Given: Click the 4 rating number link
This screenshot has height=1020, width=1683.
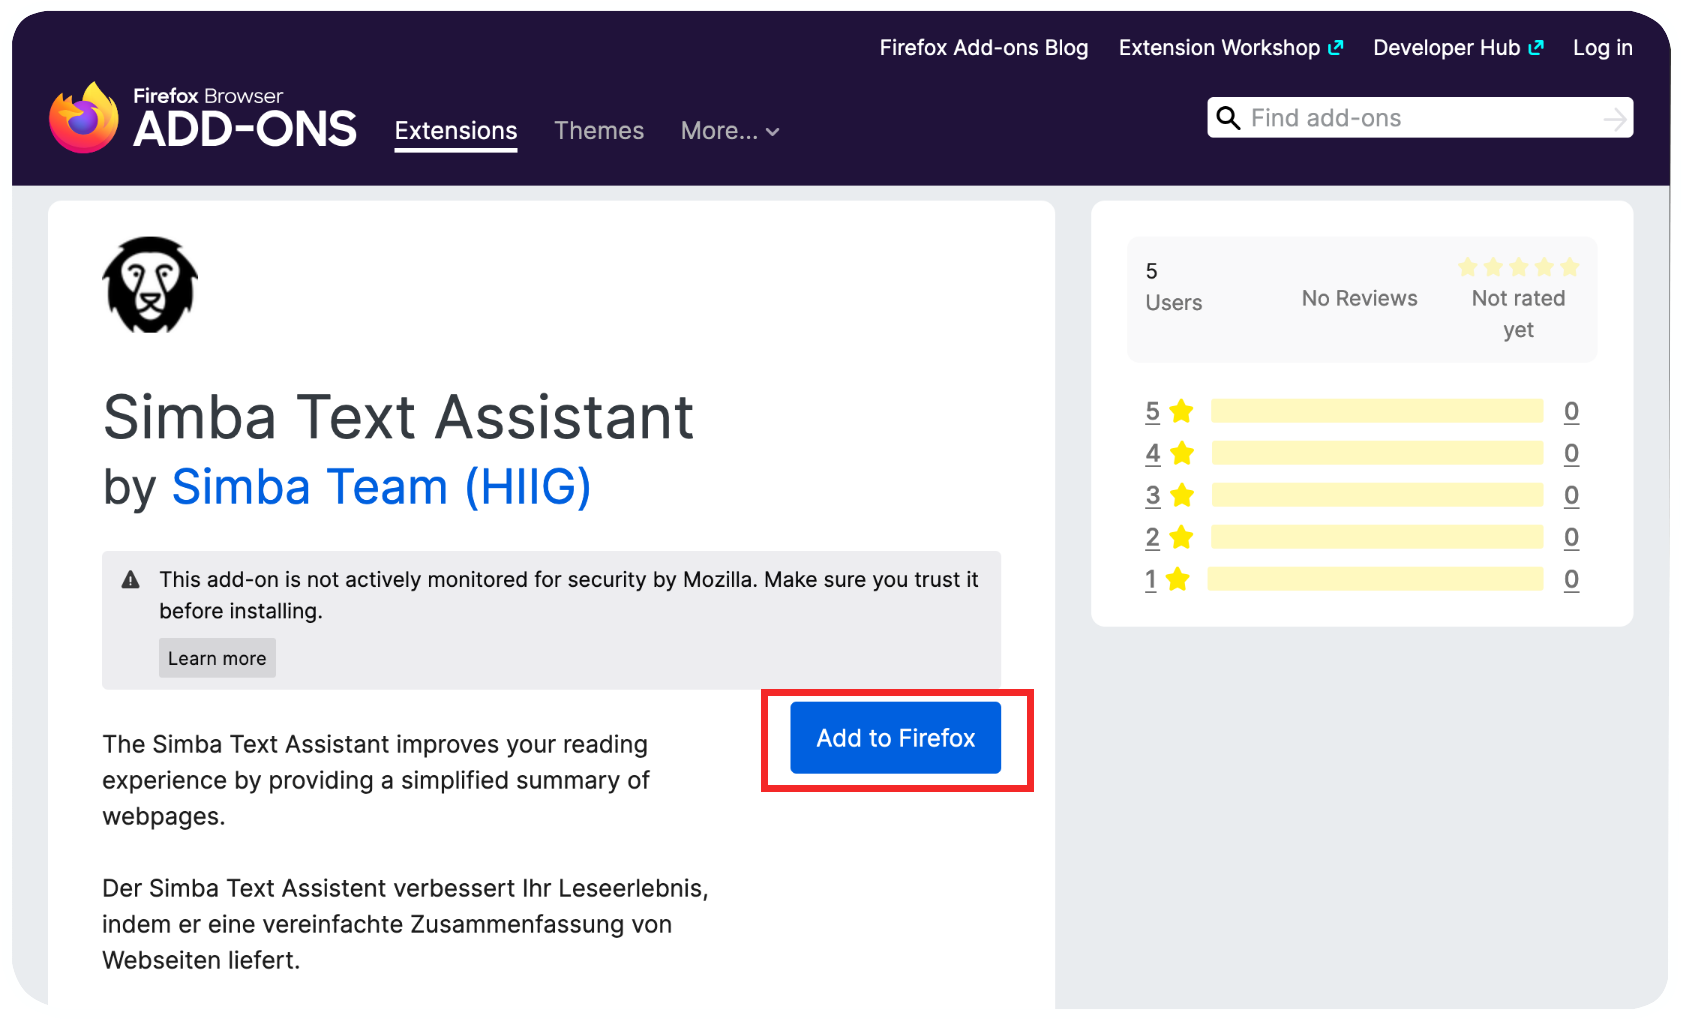Looking at the screenshot, I should click(1153, 453).
